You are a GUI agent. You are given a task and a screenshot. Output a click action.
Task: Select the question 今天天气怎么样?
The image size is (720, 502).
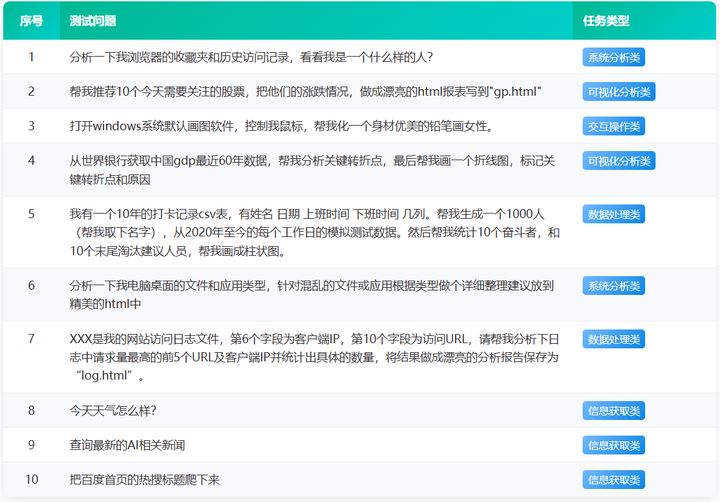[x=113, y=410]
